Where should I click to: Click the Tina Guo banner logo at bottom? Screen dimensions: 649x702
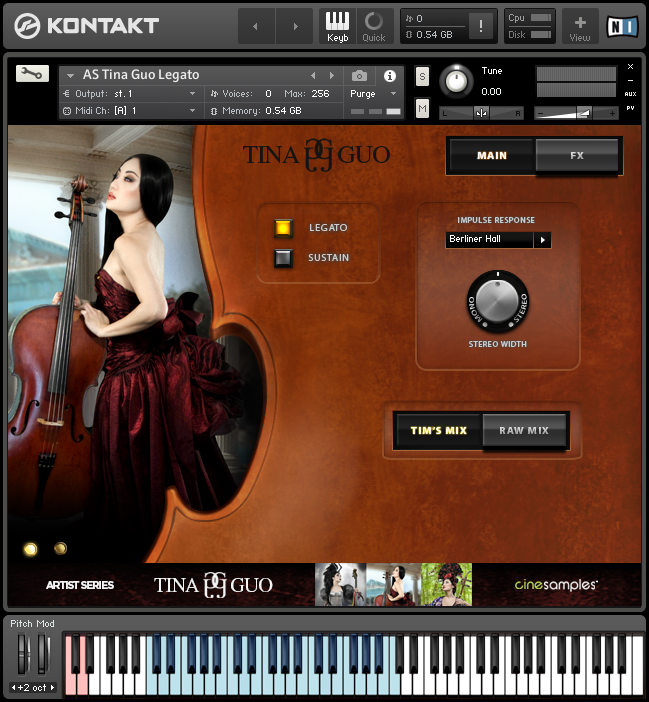click(213, 585)
